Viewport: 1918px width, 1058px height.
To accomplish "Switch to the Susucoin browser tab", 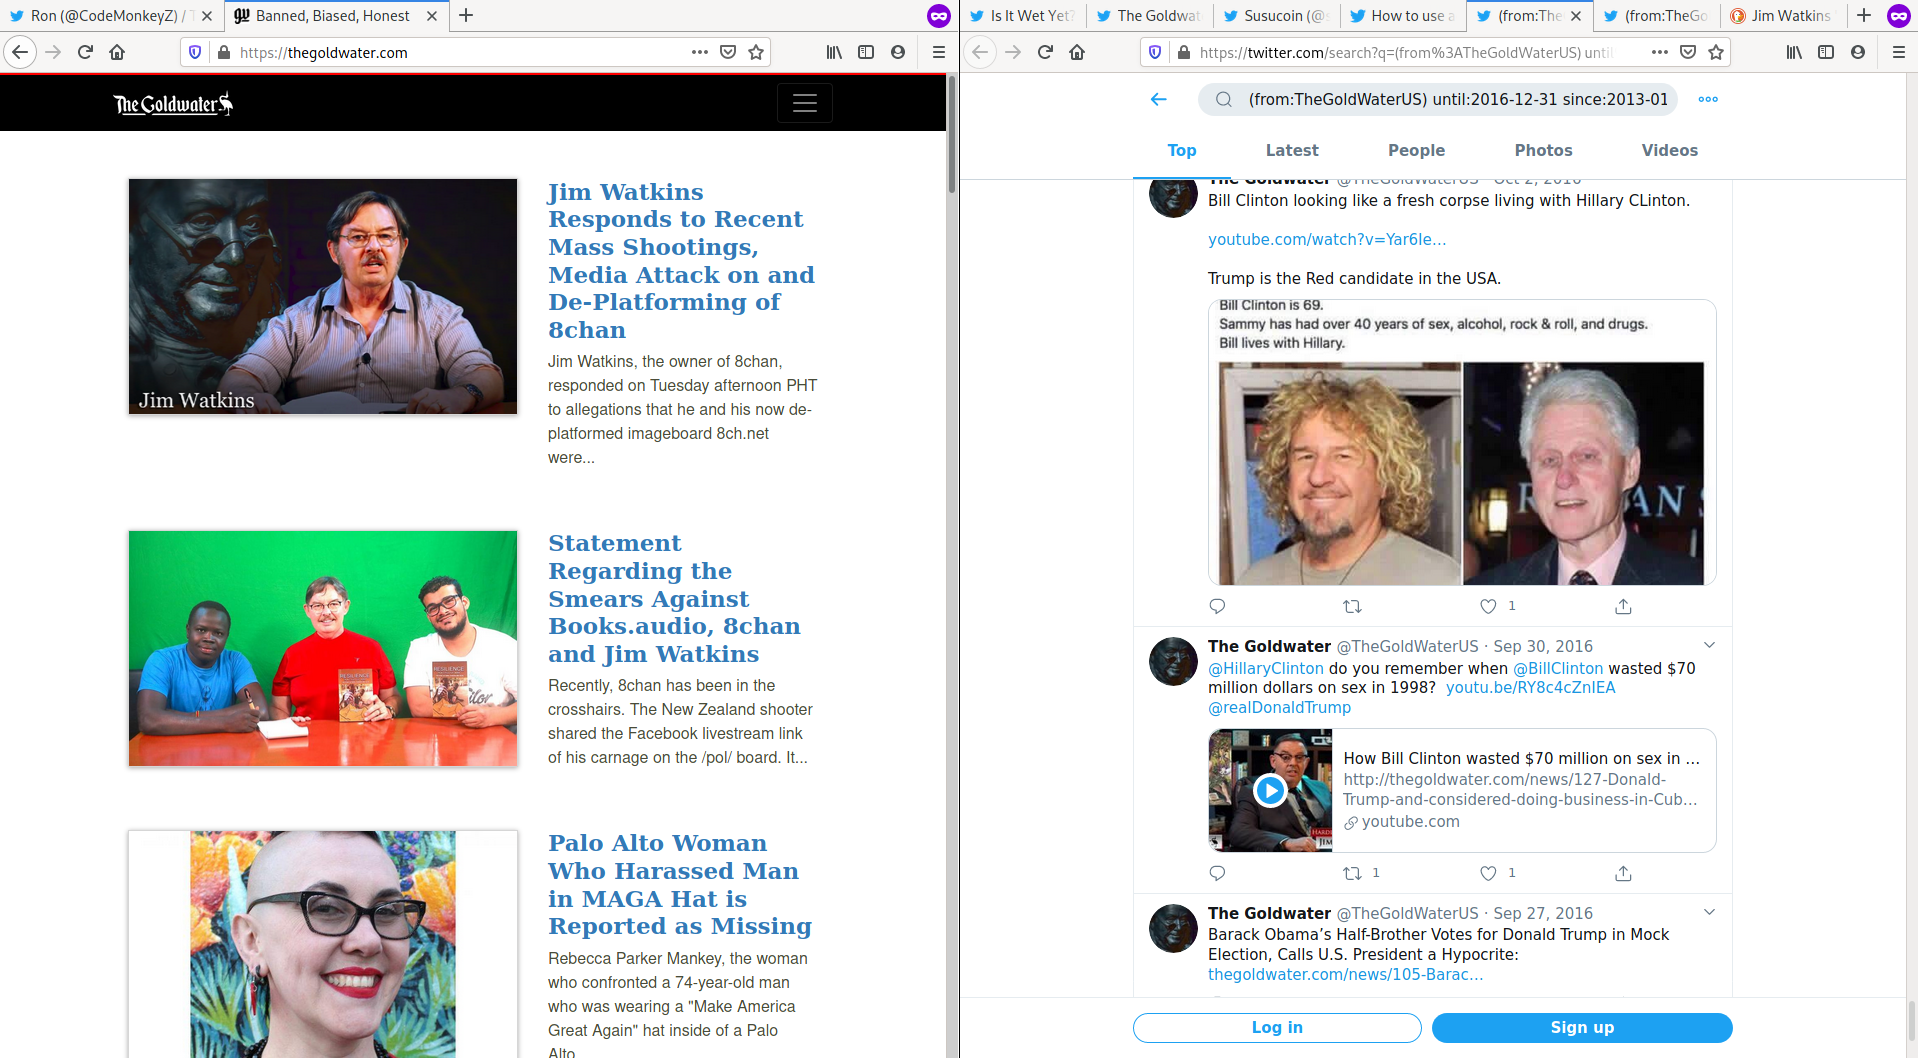I will pos(1275,16).
